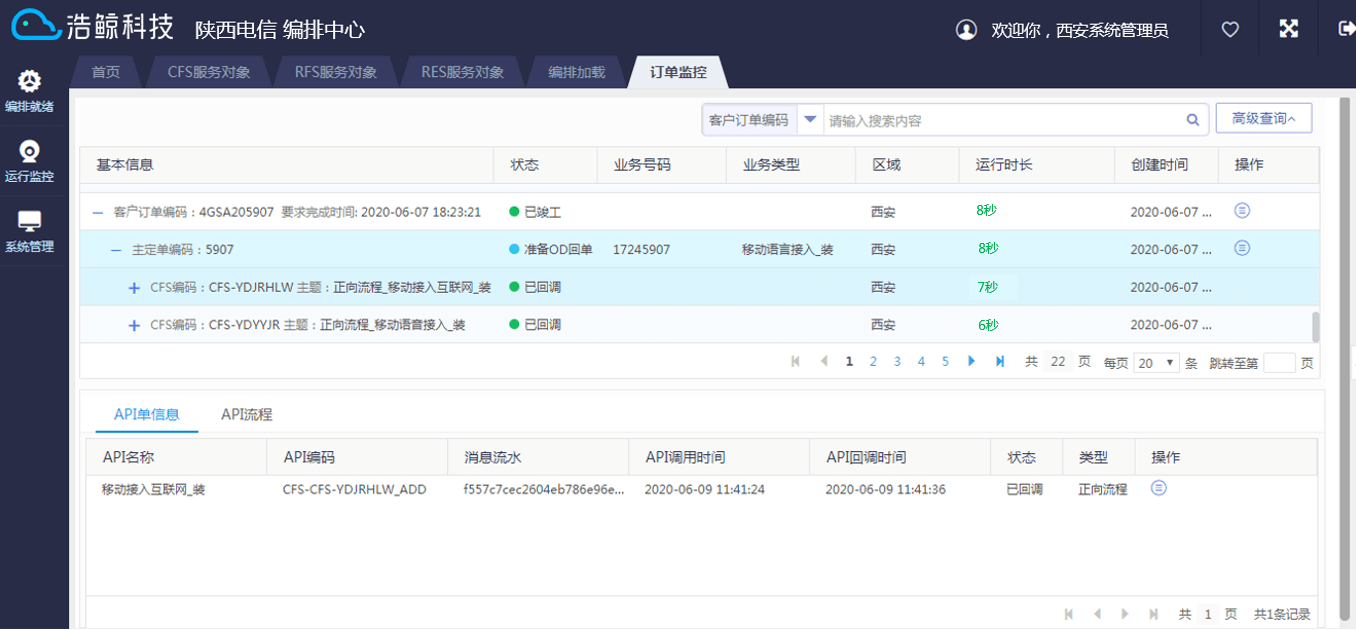
Task: Click the orders table vertical scrollbar thumb
Action: (1315, 327)
